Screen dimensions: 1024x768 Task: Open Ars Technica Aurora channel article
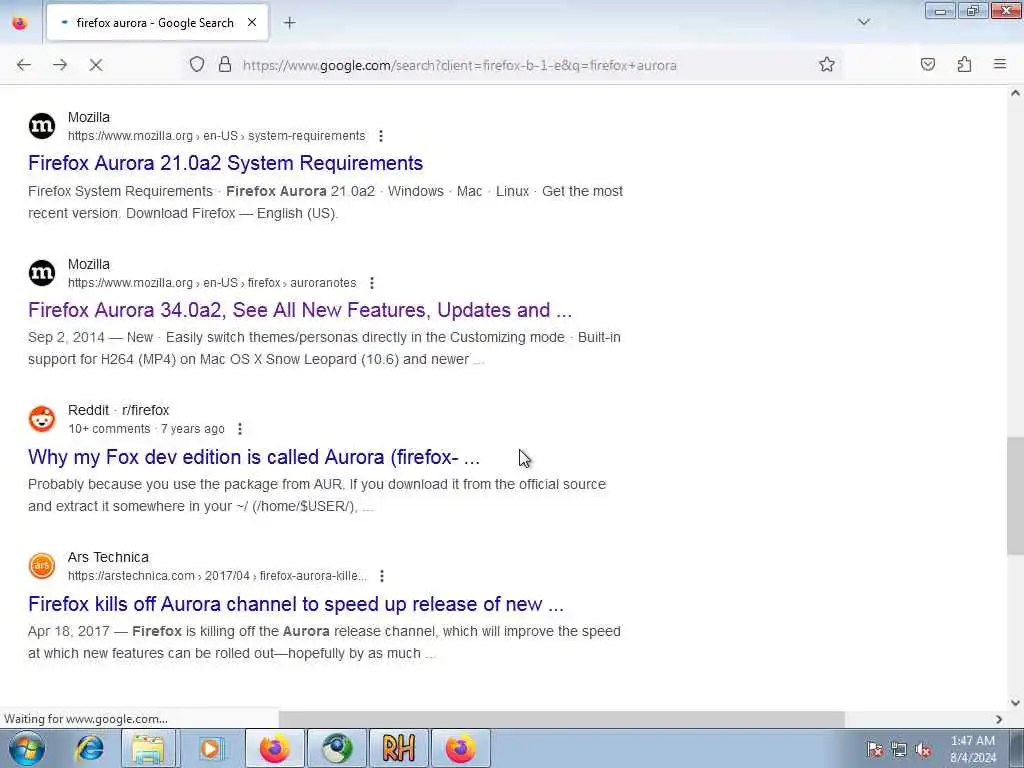(x=296, y=604)
